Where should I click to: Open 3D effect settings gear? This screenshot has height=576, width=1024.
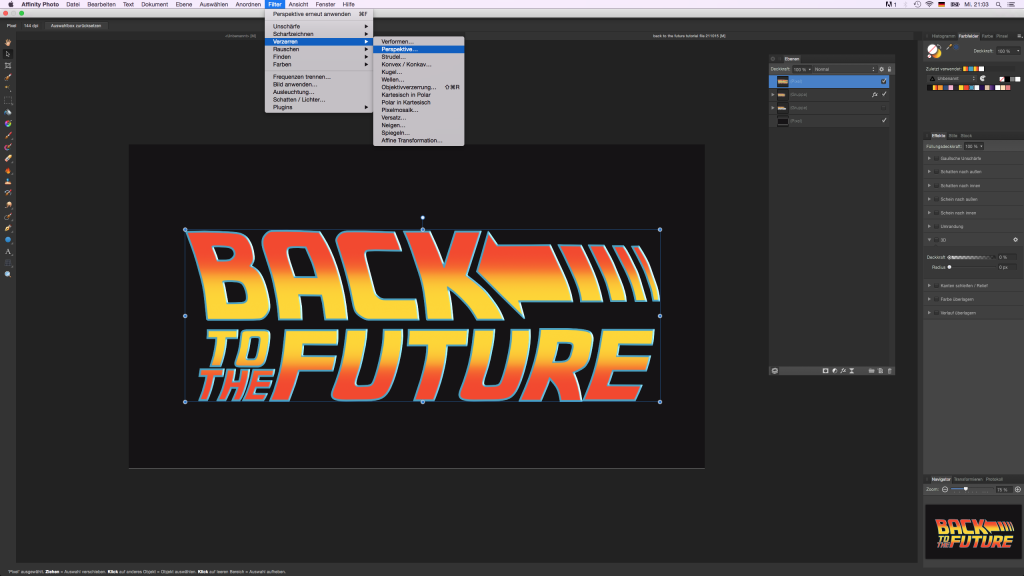(1016, 240)
